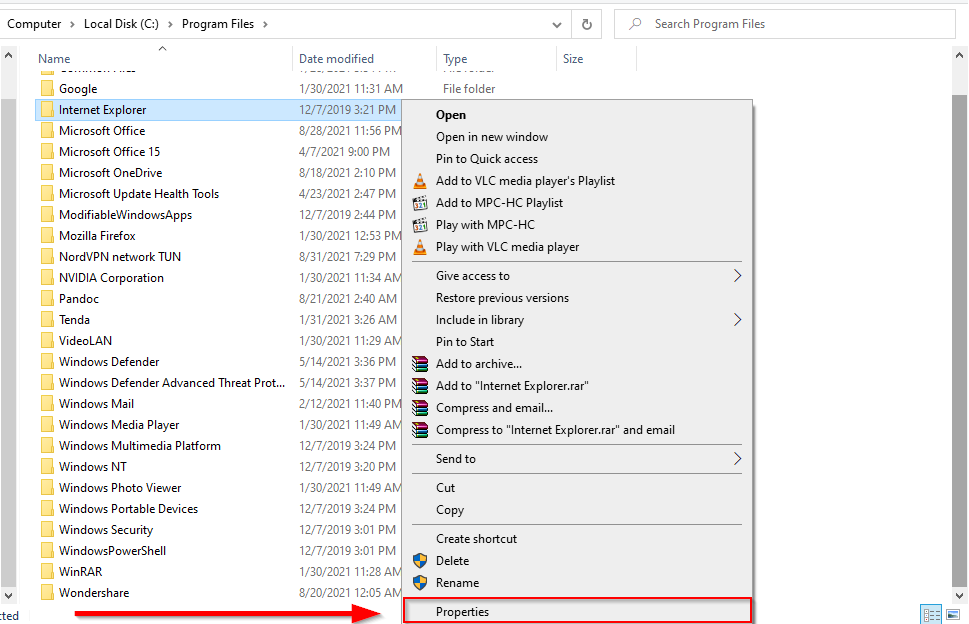Expand the Give access to submenu arrow
Image resolution: width=969 pixels, height=624 pixels.
pos(737,276)
